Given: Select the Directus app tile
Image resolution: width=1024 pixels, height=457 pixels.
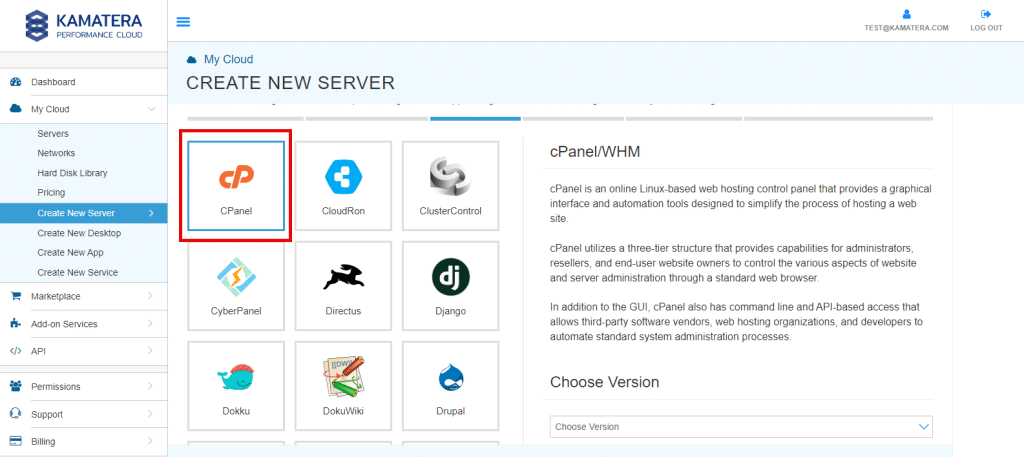Looking at the screenshot, I should click(343, 285).
